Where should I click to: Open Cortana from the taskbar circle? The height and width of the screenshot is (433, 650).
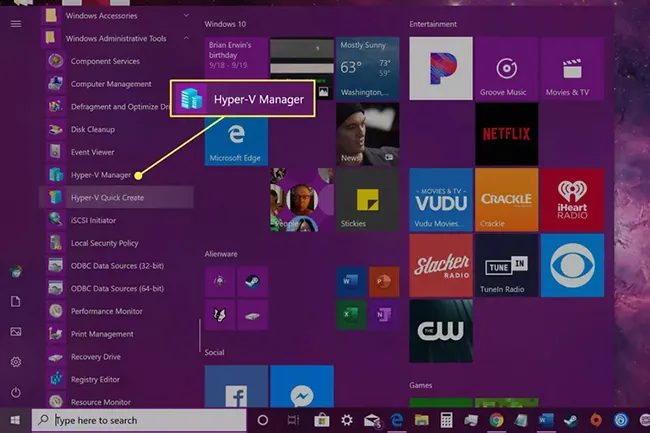(x=262, y=420)
